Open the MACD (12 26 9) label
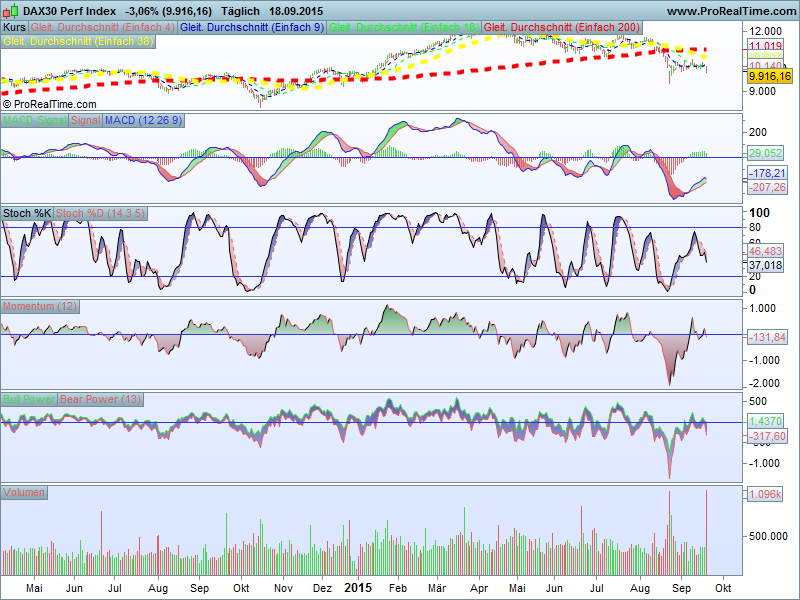Screen dimensions: 800x600 point(143,120)
